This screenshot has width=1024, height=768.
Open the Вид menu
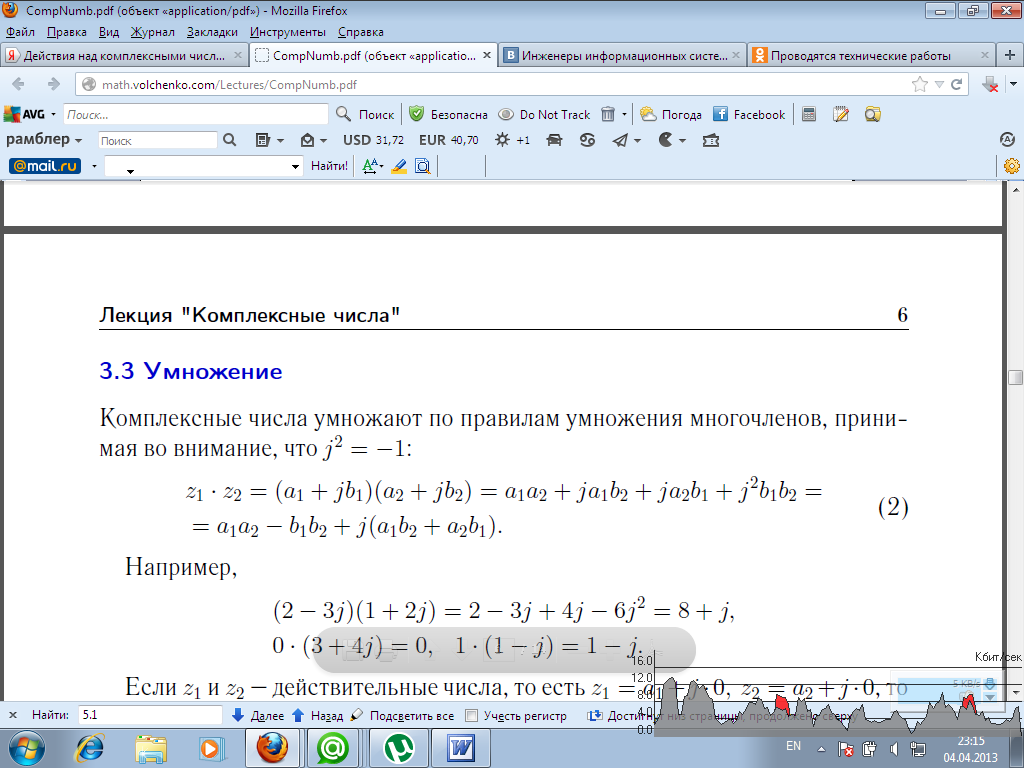[x=109, y=32]
